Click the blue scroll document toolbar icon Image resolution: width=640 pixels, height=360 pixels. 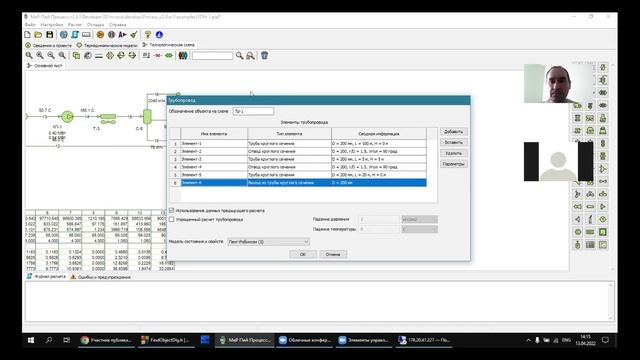coord(75,35)
